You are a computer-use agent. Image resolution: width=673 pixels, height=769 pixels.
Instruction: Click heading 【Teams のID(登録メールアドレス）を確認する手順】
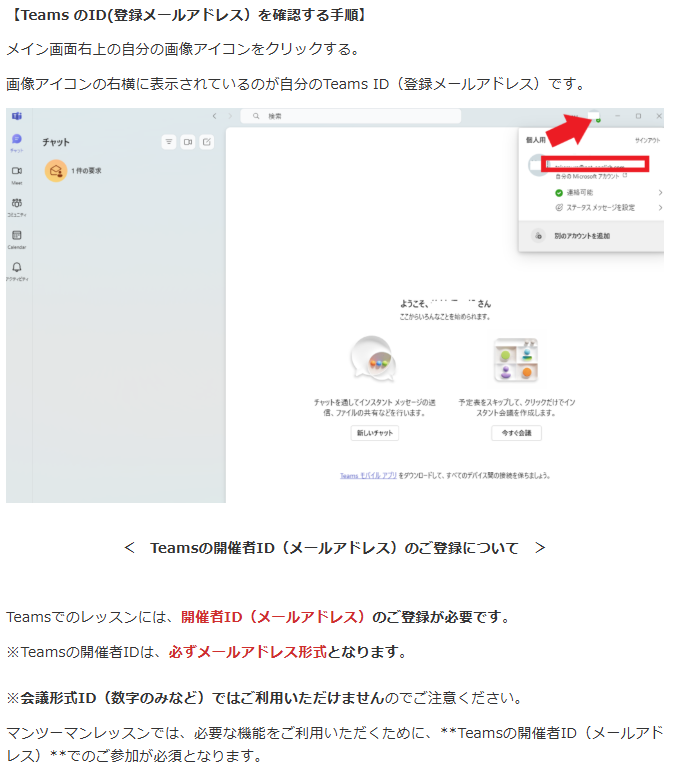coord(187,15)
